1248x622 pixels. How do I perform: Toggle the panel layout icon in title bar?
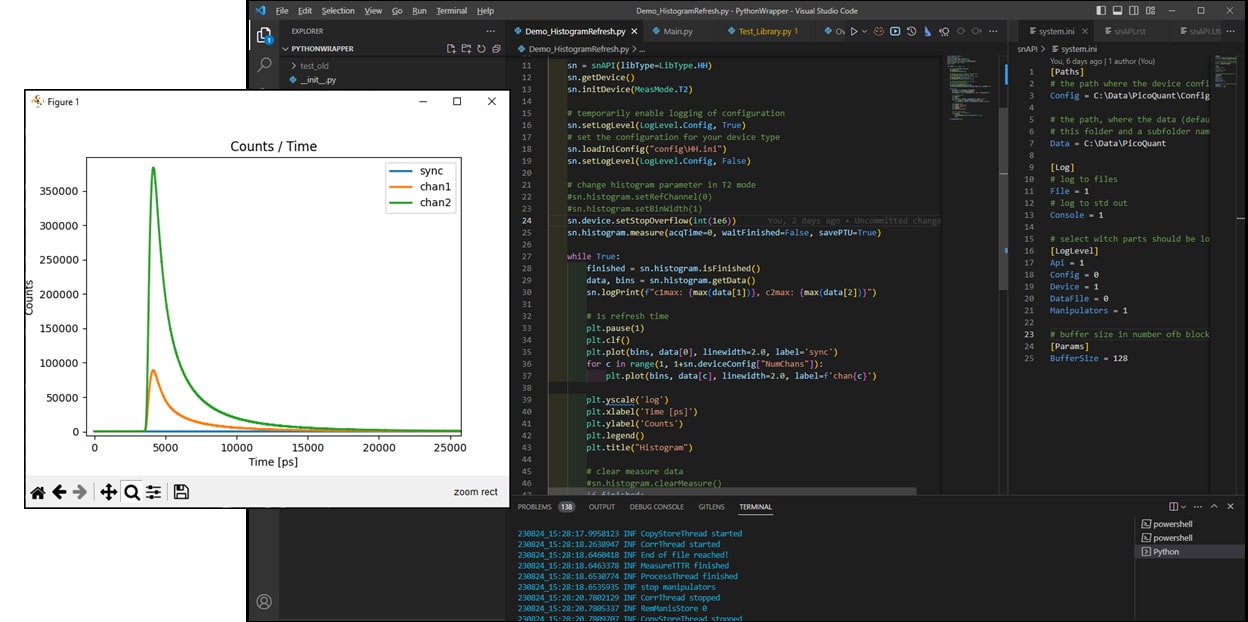tap(1118, 11)
